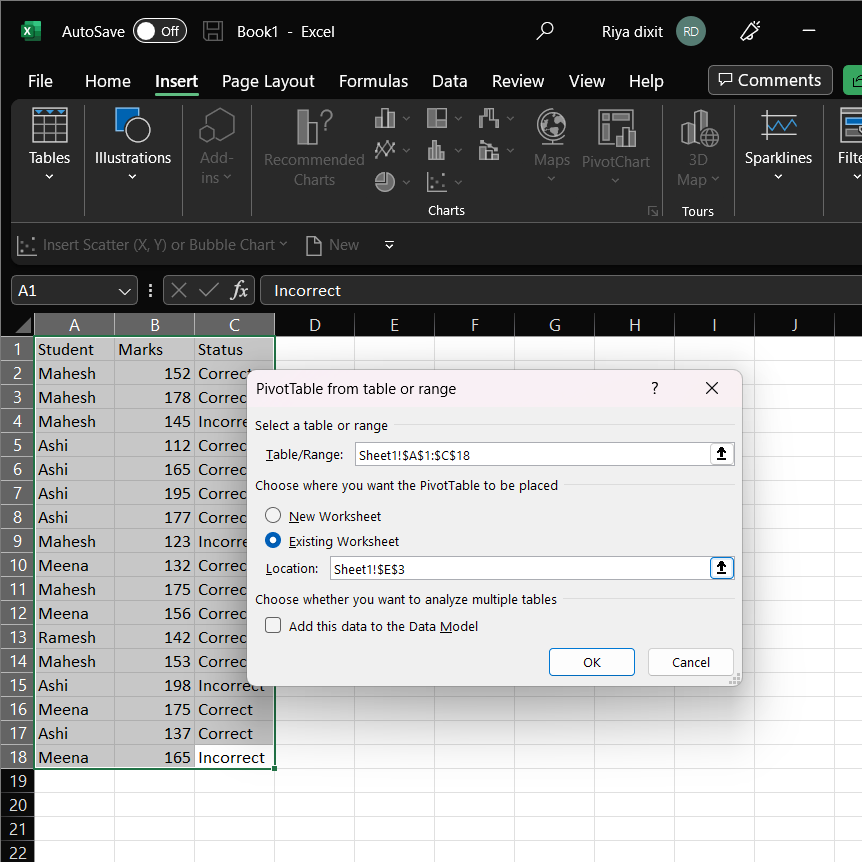862x862 pixels.
Task: Turn on the AutoSave toggle
Action: pyautogui.click(x=159, y=31)
